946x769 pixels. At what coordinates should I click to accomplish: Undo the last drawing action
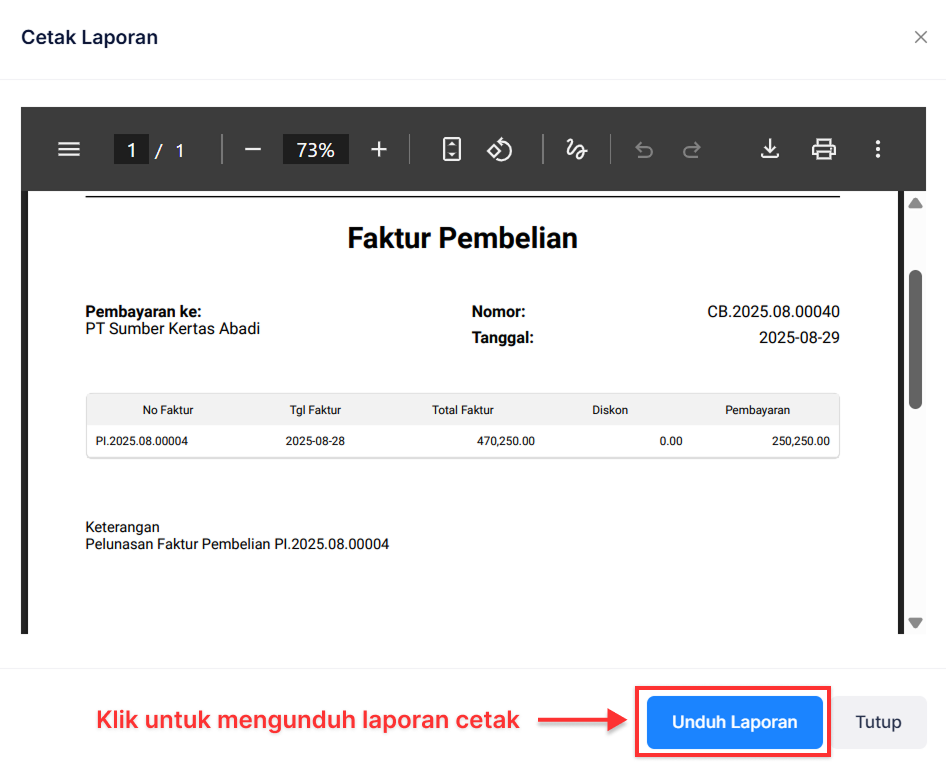pos(643,148)
